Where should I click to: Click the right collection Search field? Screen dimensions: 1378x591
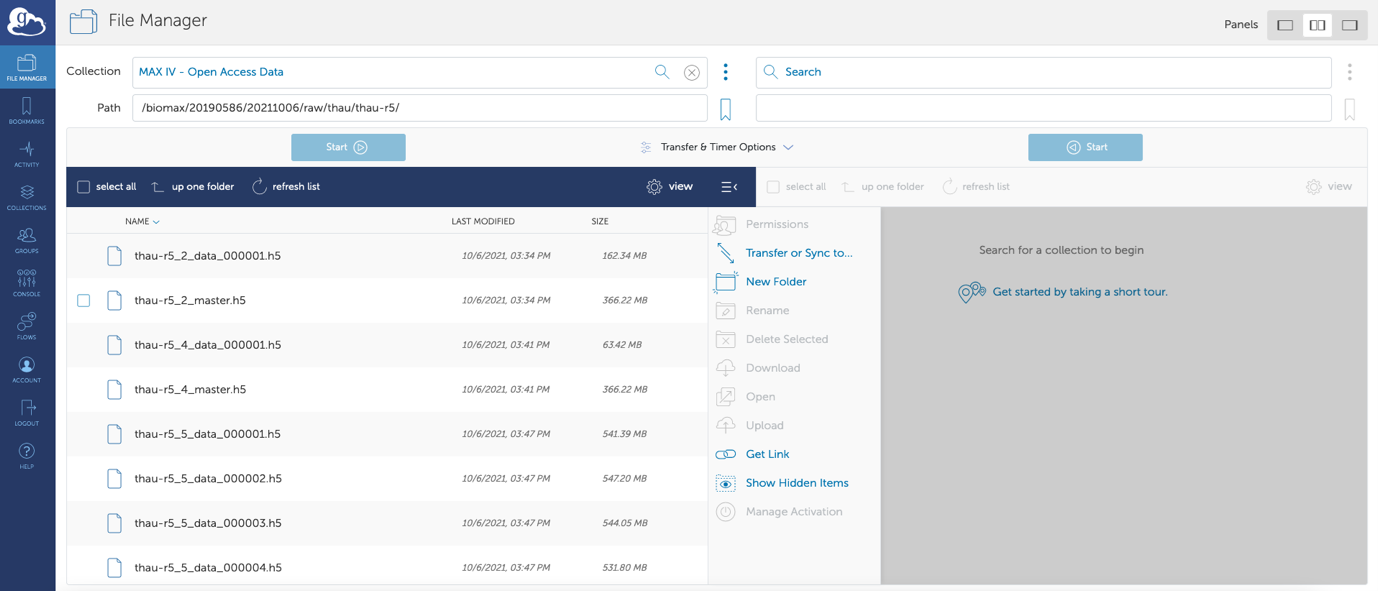pos(1043,72)
